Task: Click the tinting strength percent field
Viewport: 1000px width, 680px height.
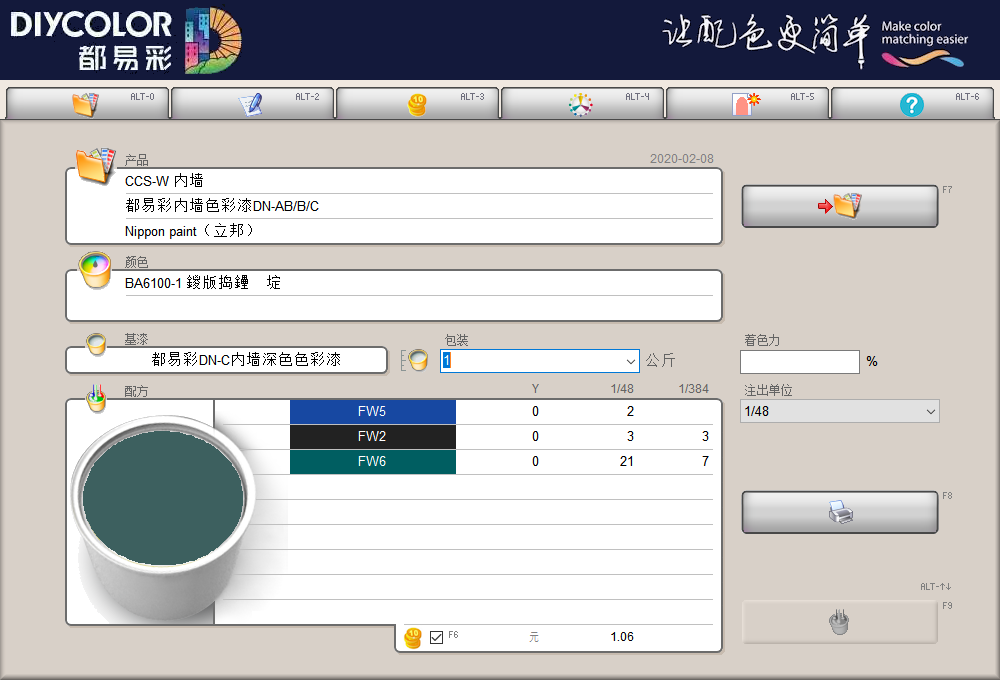Action: (x=799, y=362)
